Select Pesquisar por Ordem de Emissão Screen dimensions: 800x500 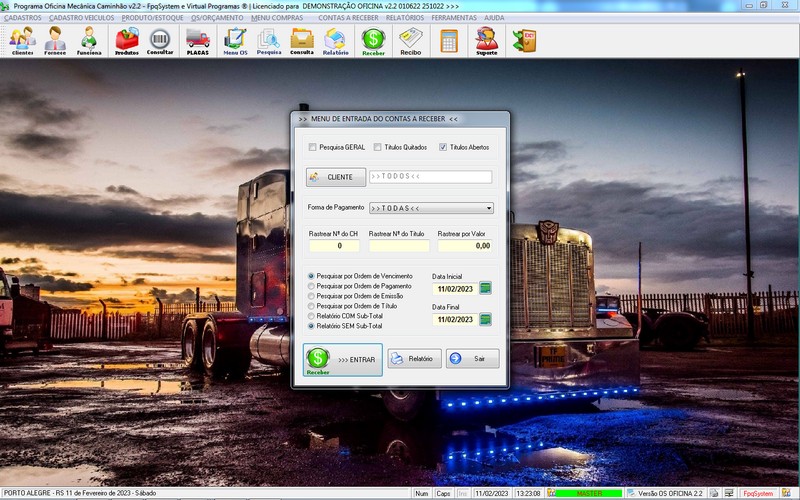pos(311,296)
